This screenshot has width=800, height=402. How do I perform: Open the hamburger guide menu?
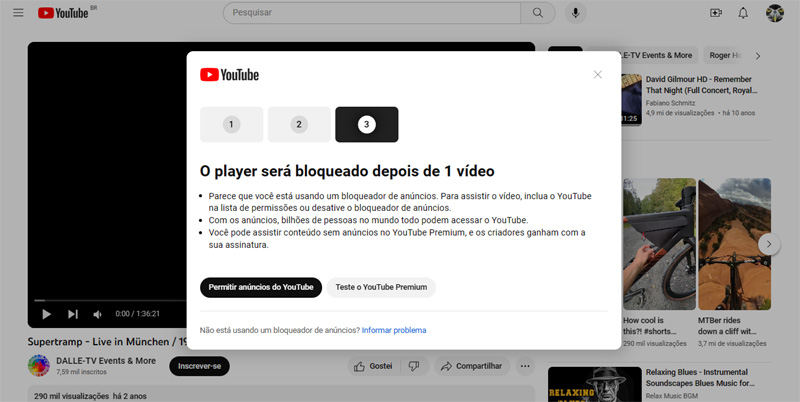pos(18,13)
